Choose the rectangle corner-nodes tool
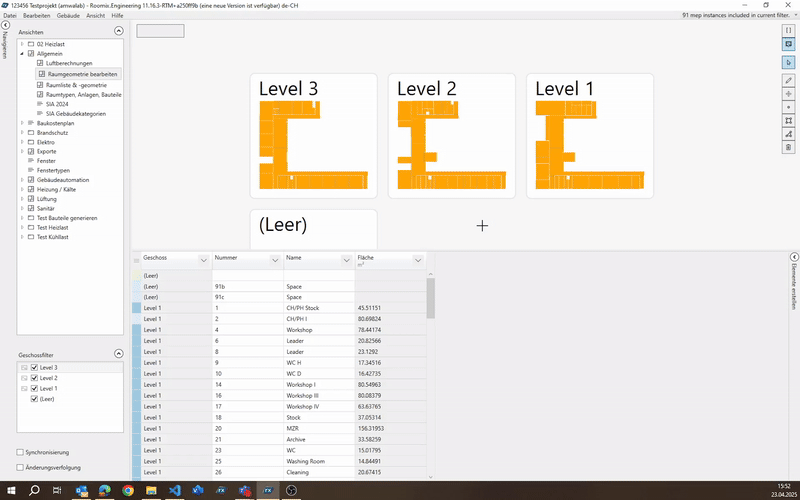 (788, 120)
